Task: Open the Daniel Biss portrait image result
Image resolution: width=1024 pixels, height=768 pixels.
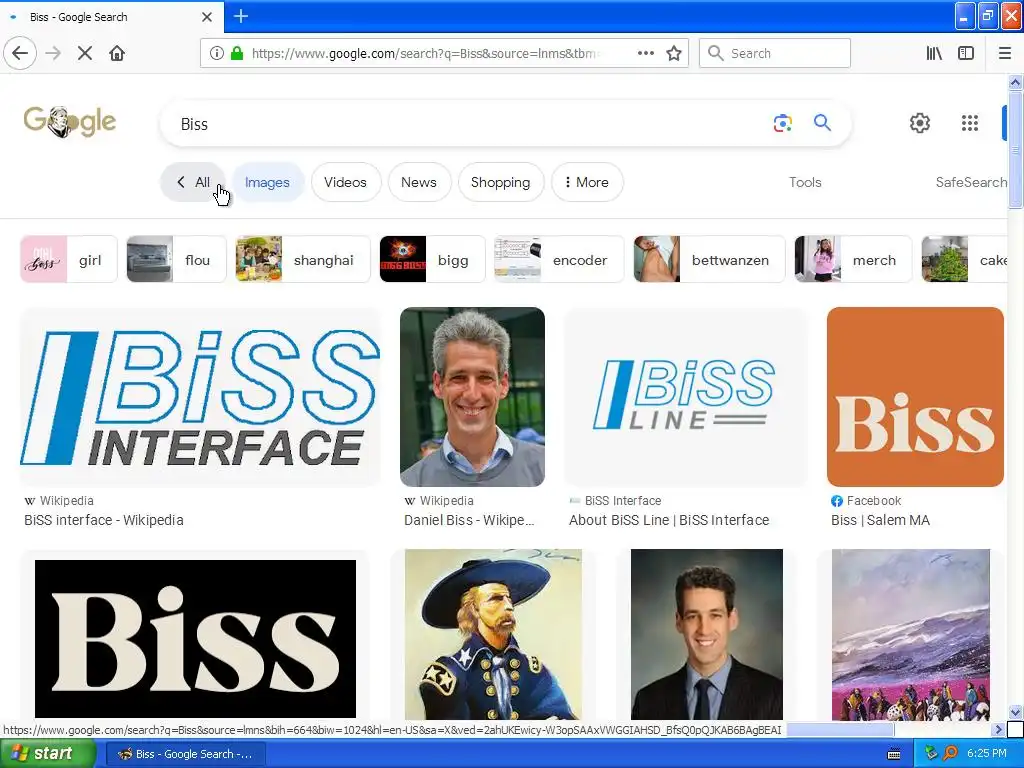Action: pos(472,397)
